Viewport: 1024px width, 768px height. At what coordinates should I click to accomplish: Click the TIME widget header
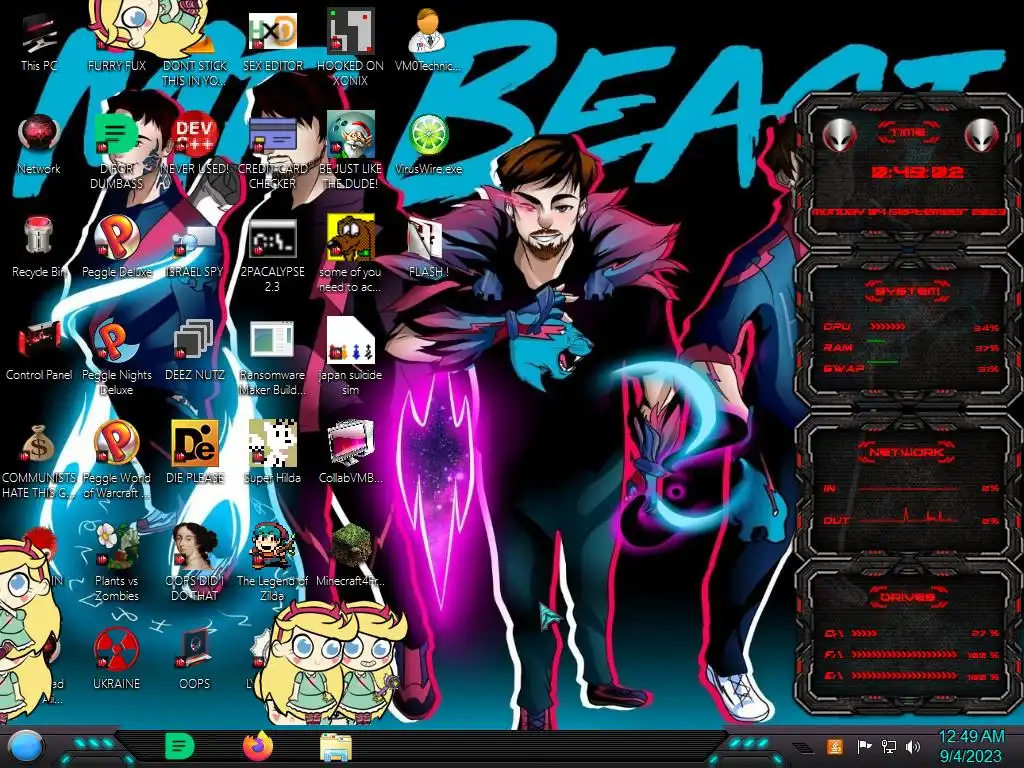click(908, 133)
